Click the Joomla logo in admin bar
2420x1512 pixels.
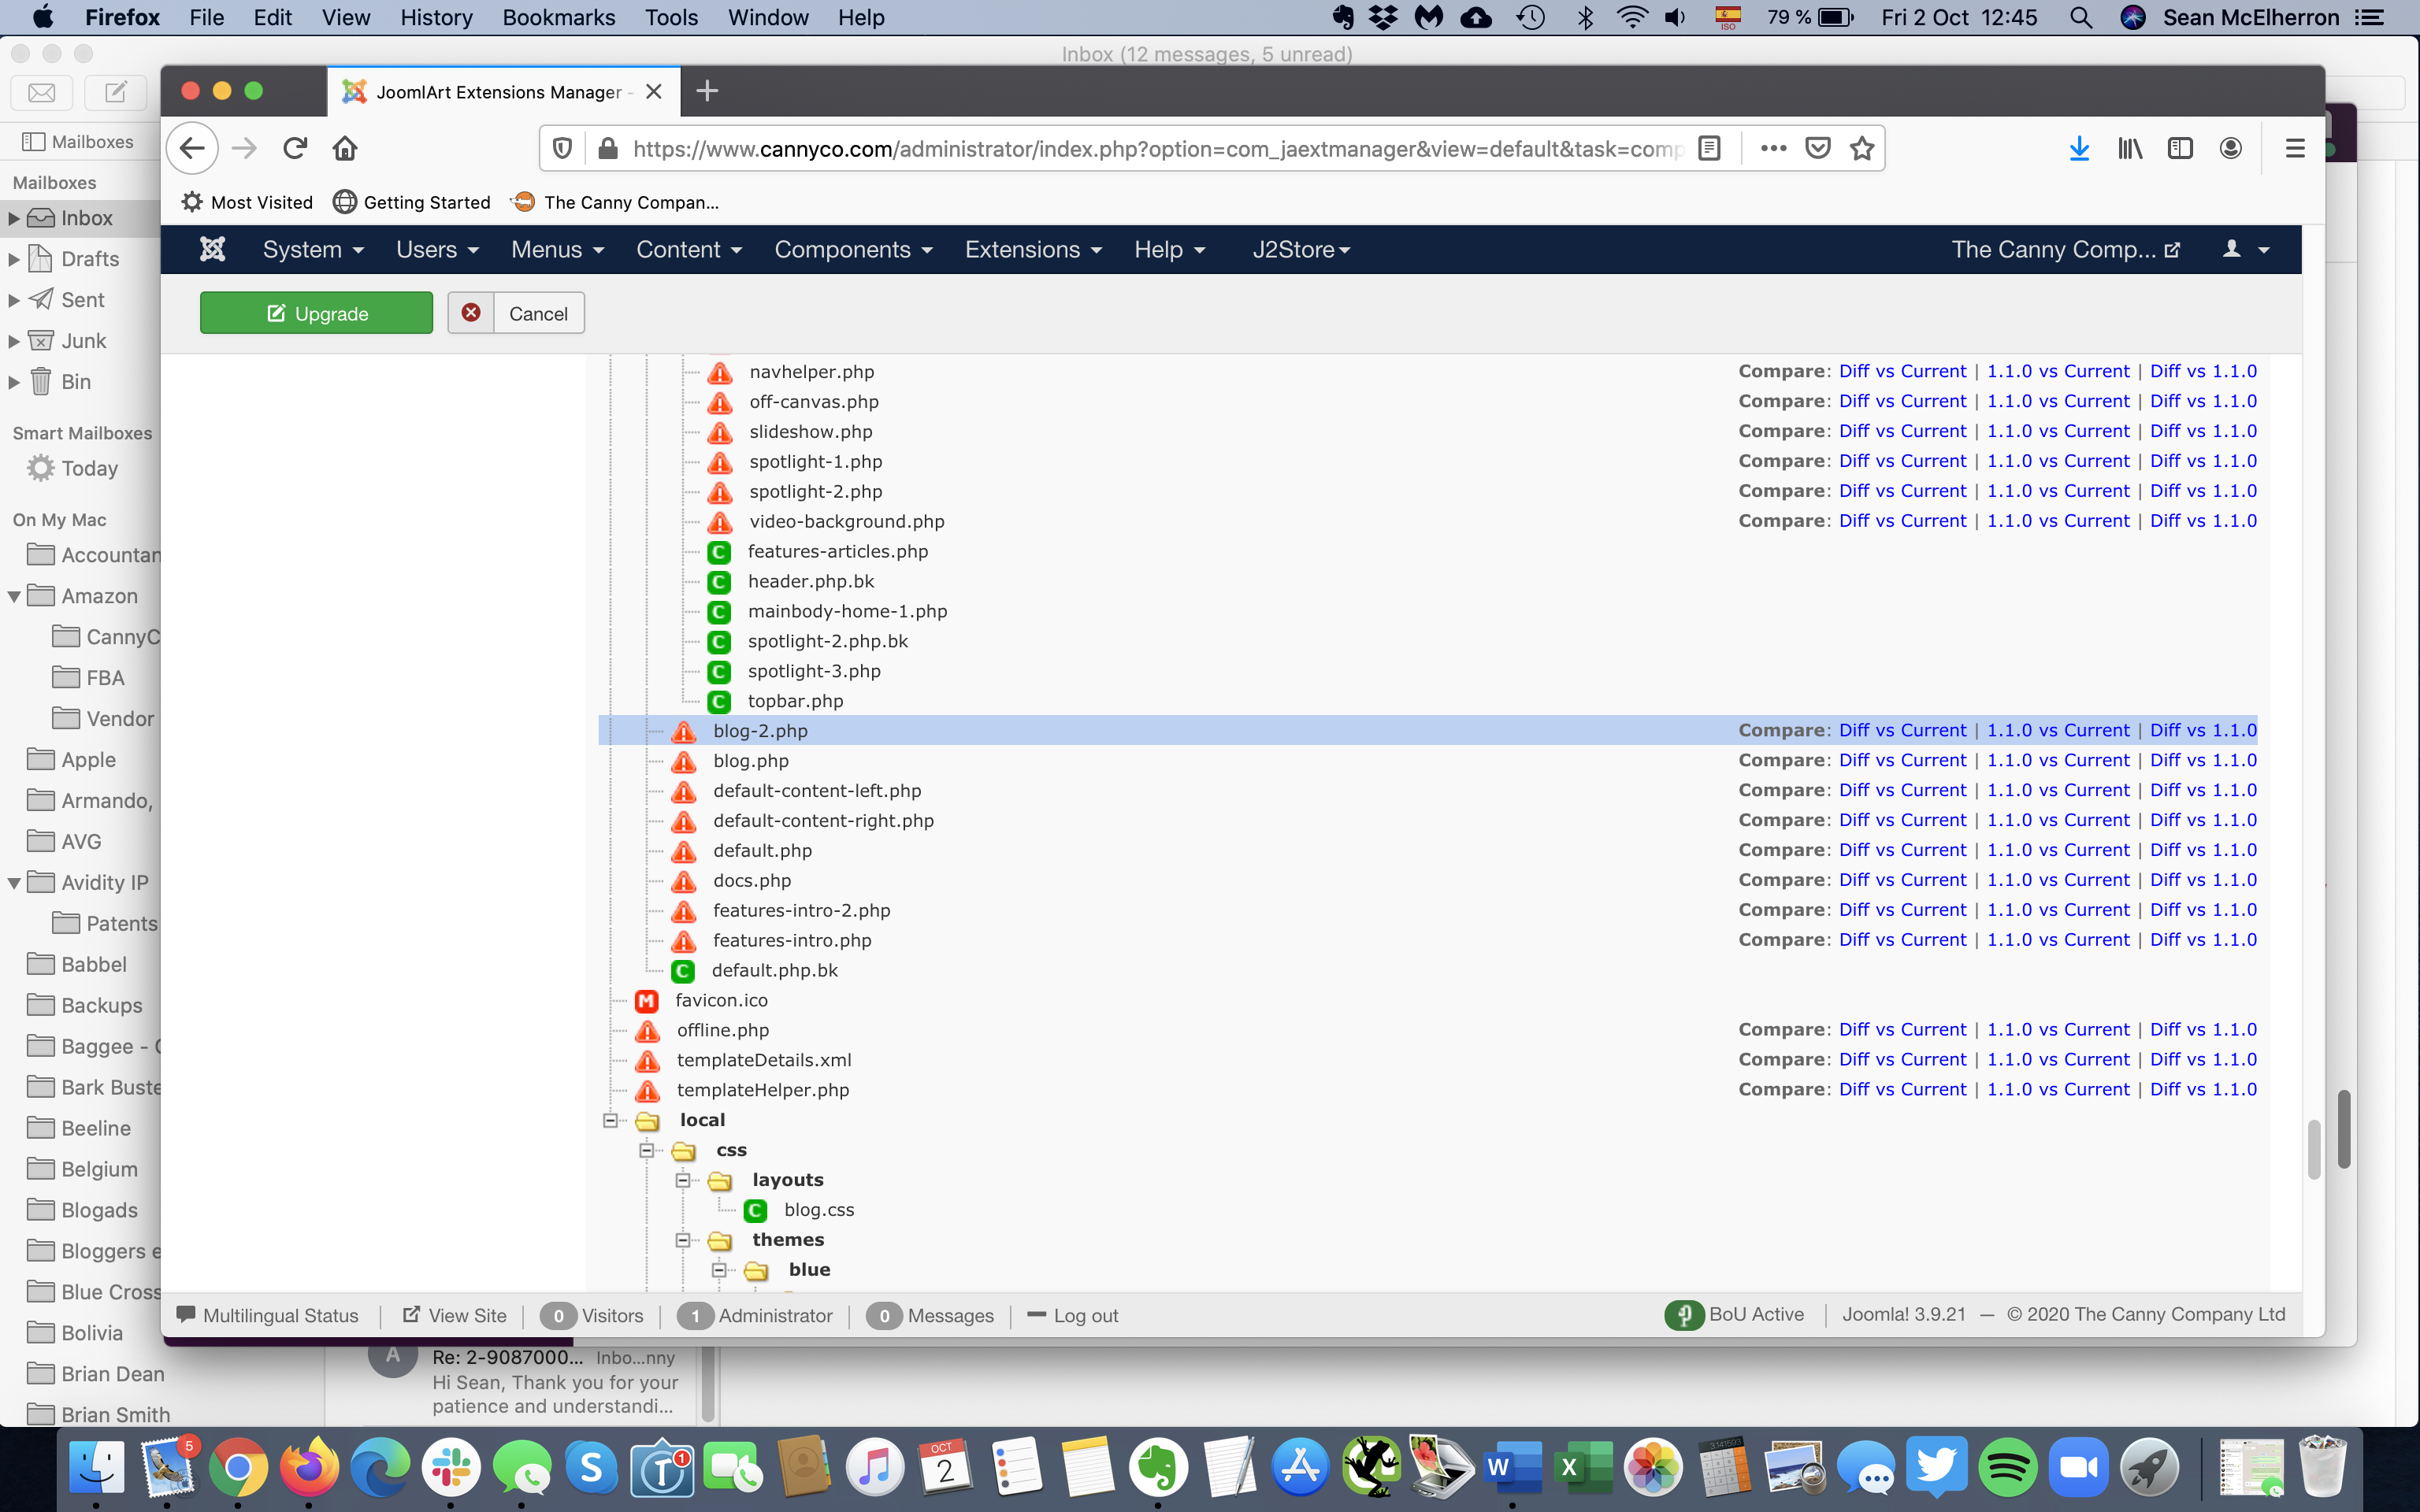(212, 249)
